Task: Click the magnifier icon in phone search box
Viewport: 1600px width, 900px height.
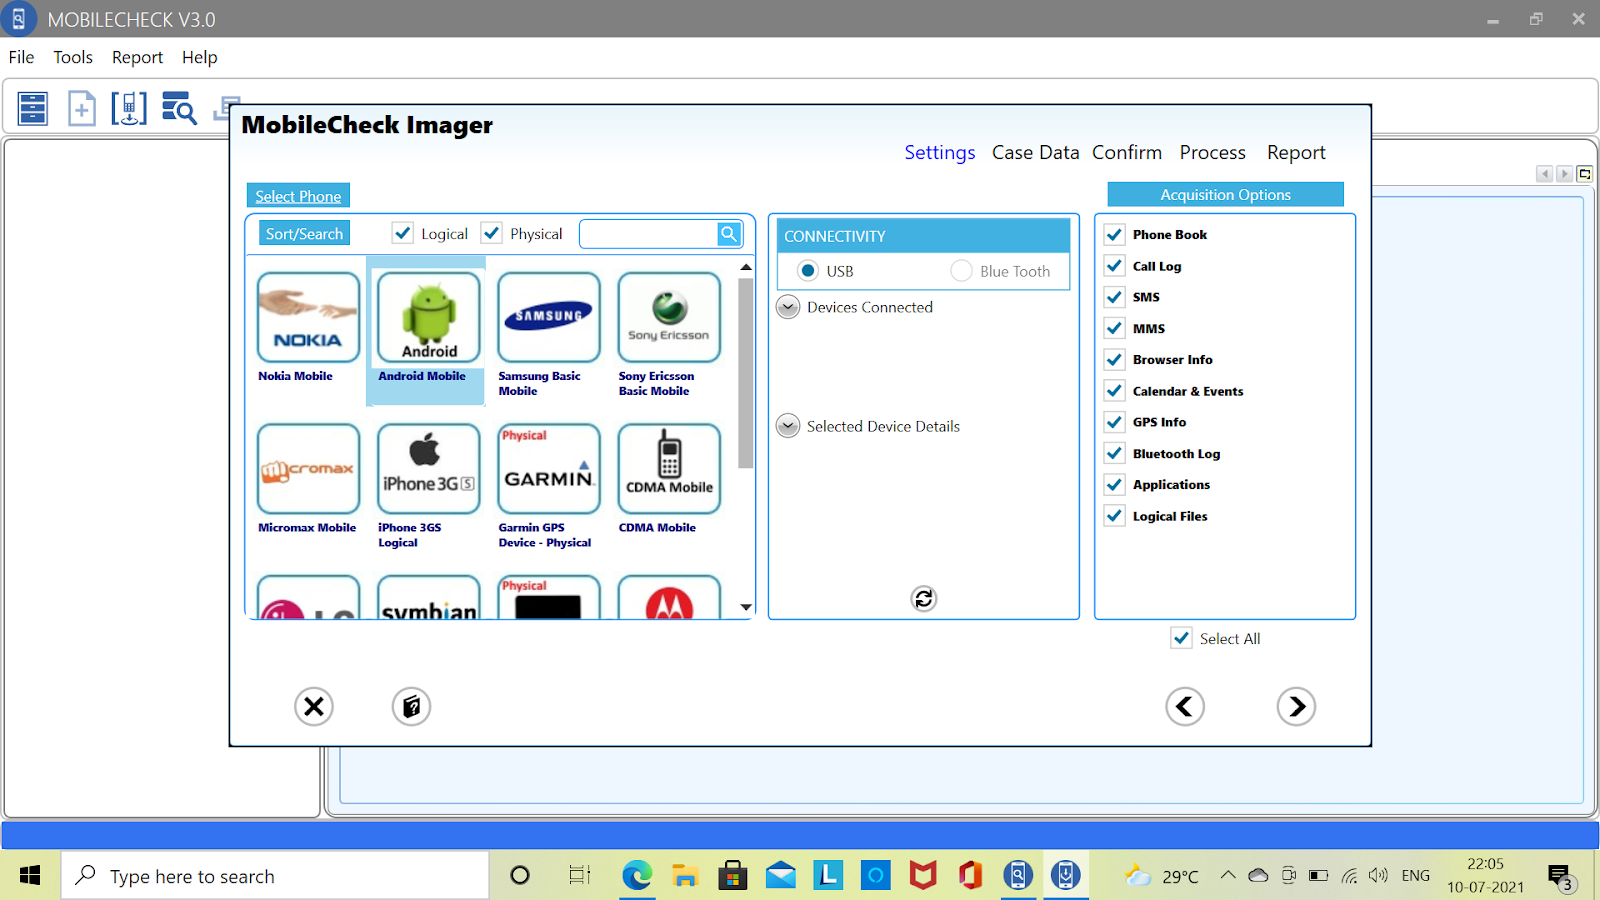Action: (729, 234)
